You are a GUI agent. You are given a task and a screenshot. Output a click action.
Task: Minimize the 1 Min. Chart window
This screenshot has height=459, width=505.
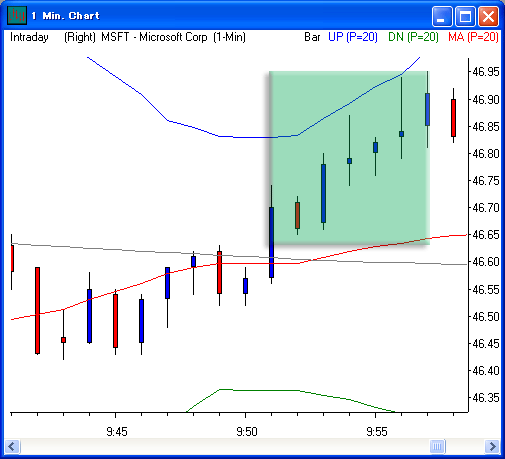(442, 16)
